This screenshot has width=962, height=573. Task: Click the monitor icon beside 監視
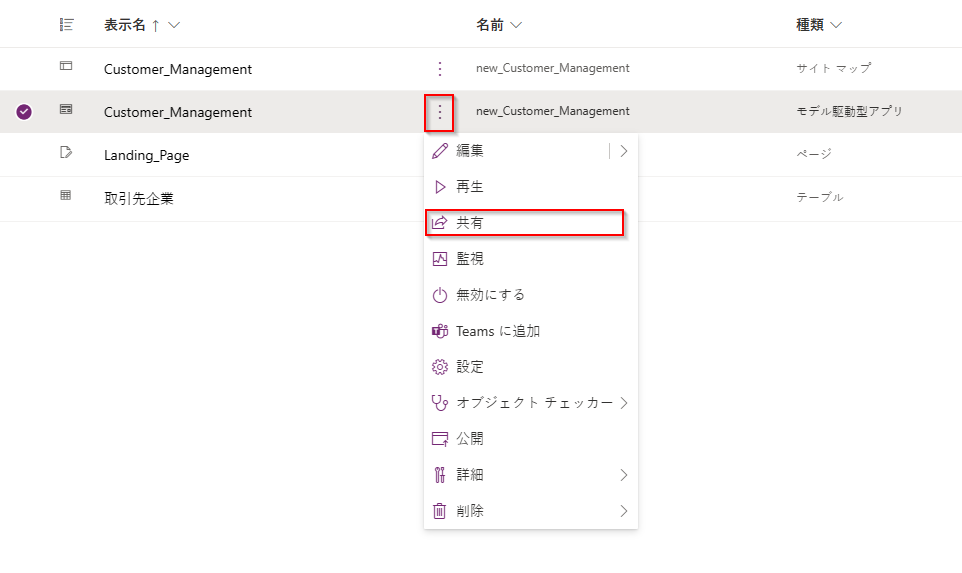[439, 259]
